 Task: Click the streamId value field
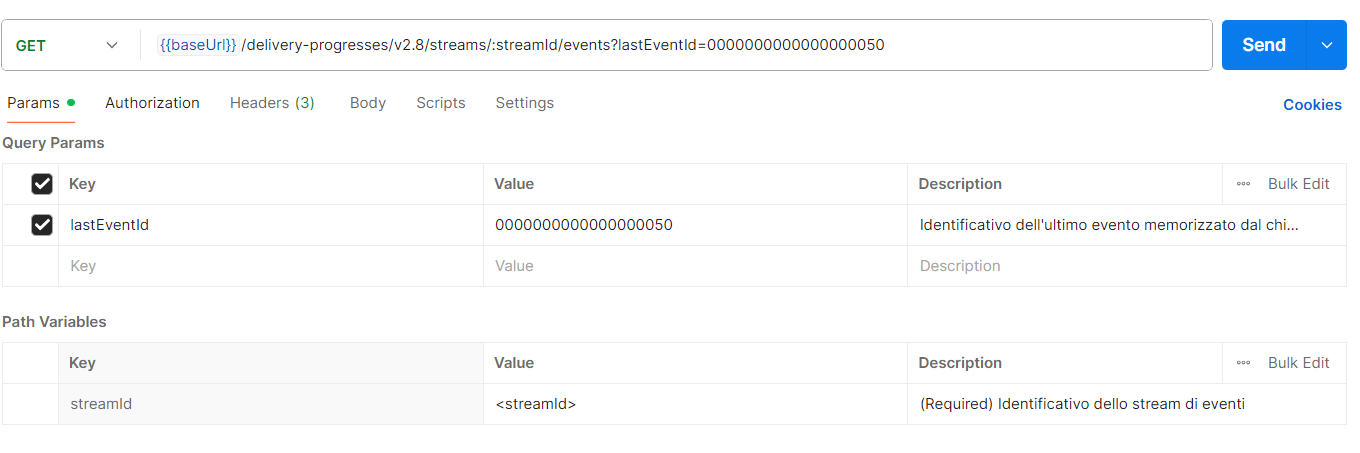(x=694, y=404)
